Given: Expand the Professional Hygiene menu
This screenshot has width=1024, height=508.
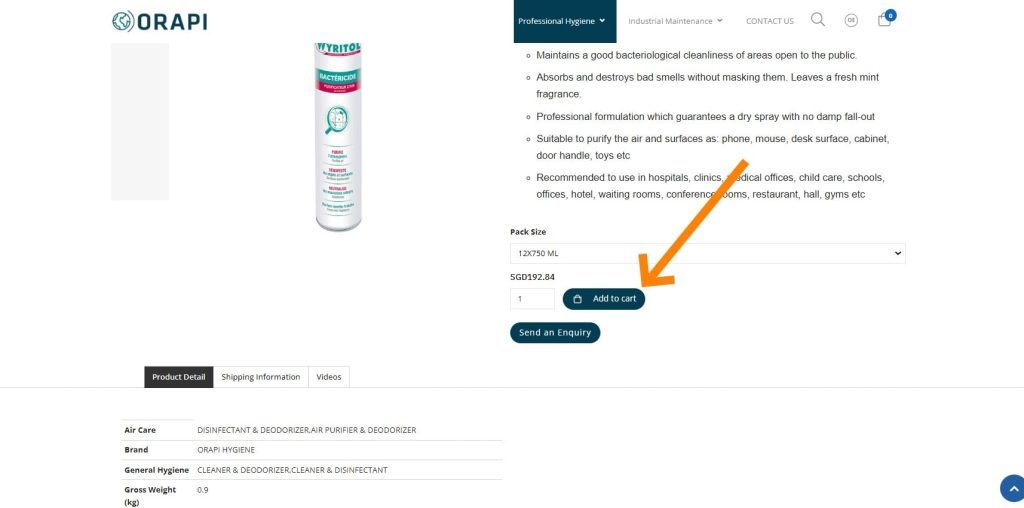Looking at the screenshot, I should tap(562, 21).
